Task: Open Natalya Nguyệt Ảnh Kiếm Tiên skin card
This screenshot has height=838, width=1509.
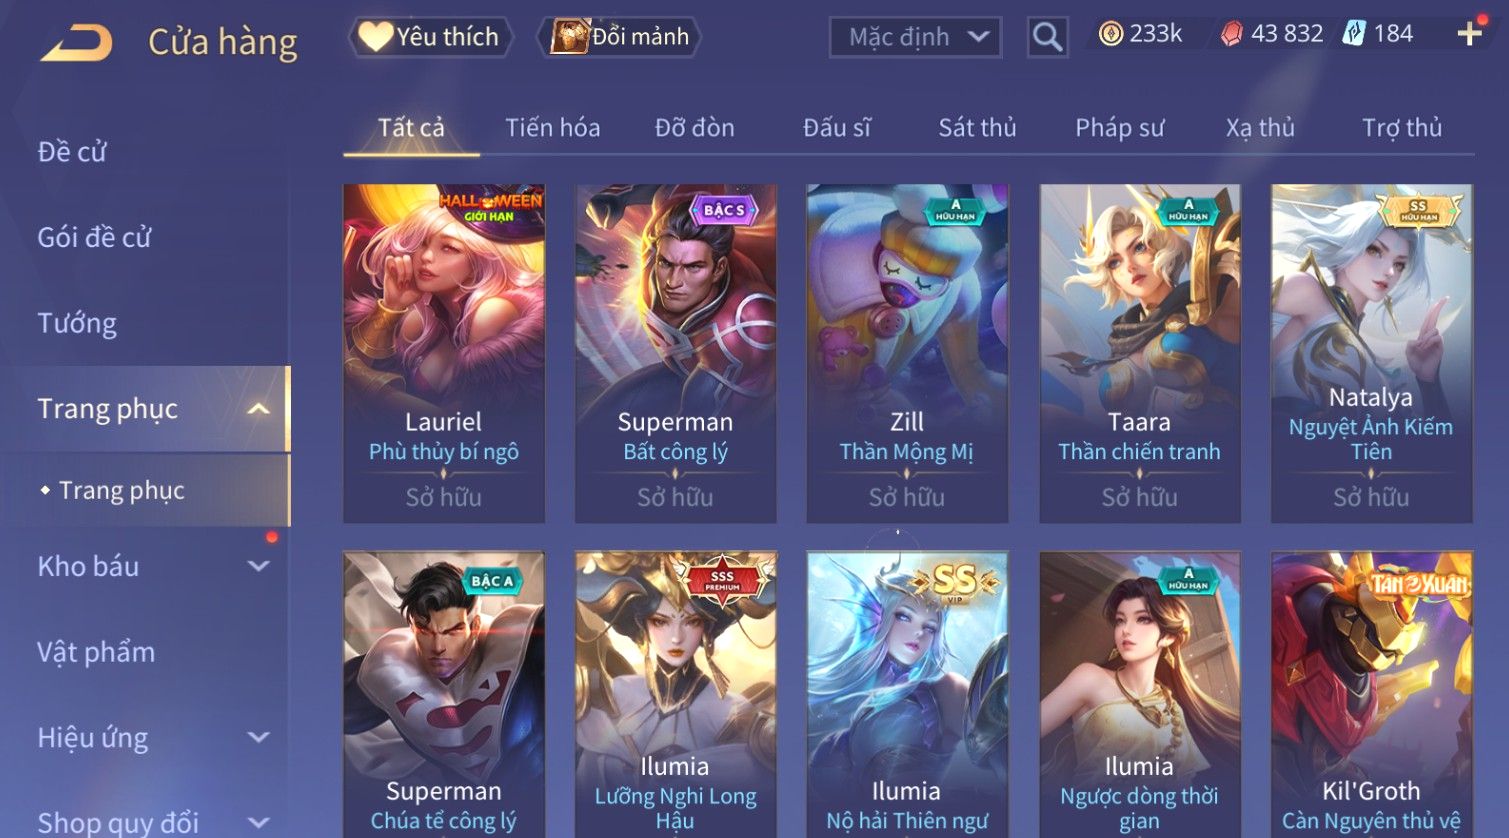Action: pyautogui.click(x=1371, y=353)
